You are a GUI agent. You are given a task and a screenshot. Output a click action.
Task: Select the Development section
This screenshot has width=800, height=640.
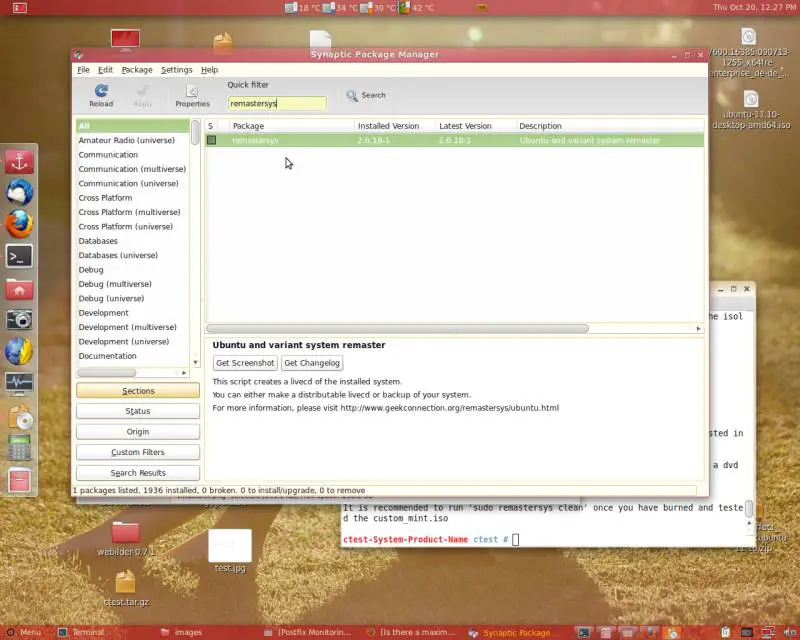(133, 313)
